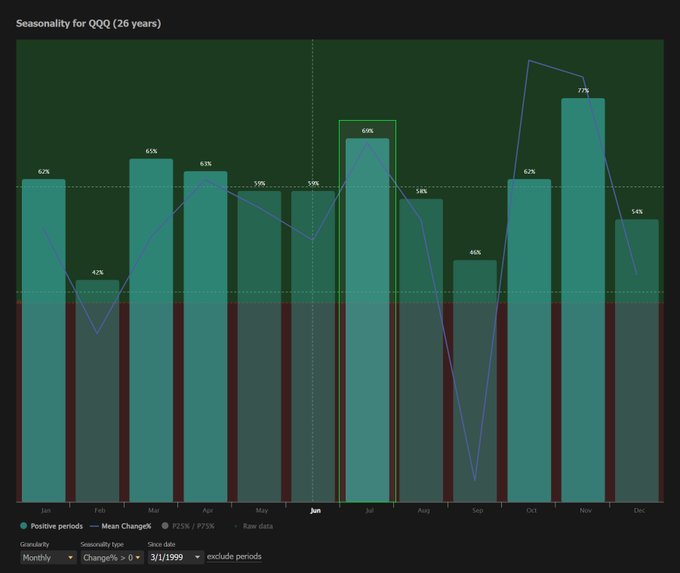680x573 pixels.
Task: Click the Jan axis label
Action: click(46, 511)
